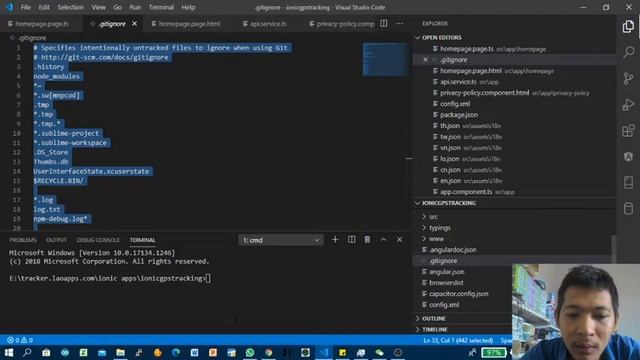Click the terminal command prompt input
The height and width of the screenshot is (360, 640).
coord(209,278)
